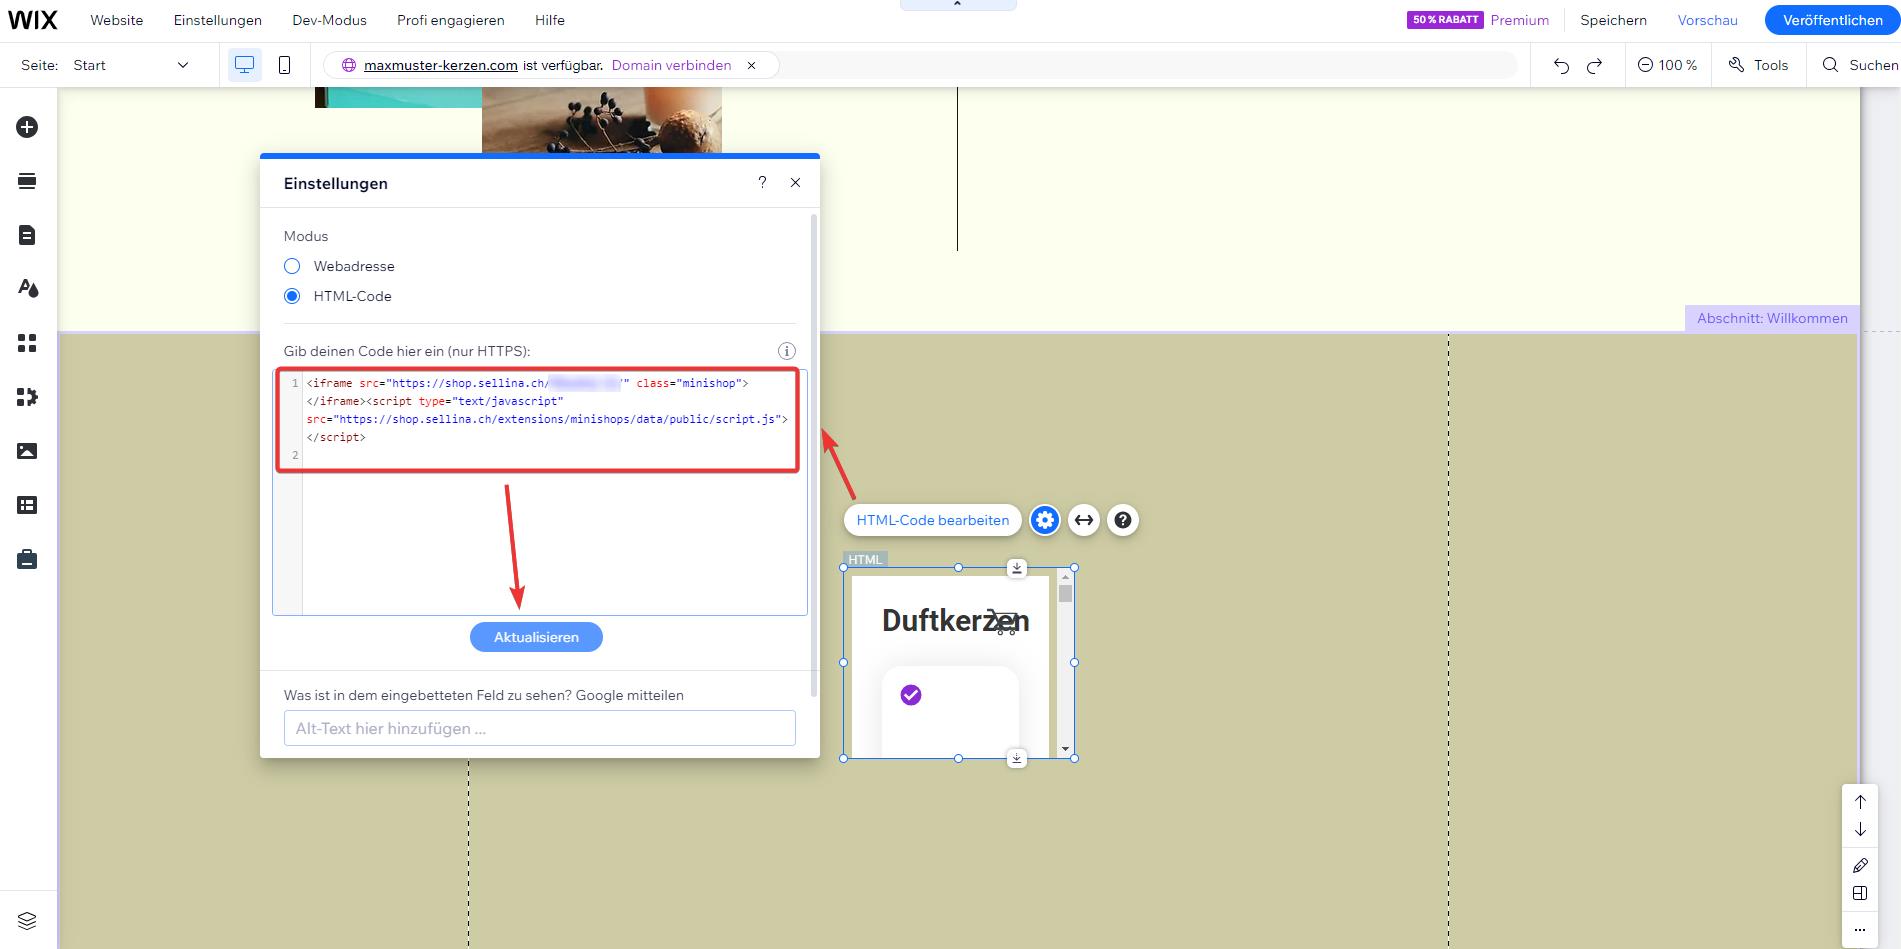
Task: Open the 100 % zoom control
Action: click(1667, 65)
